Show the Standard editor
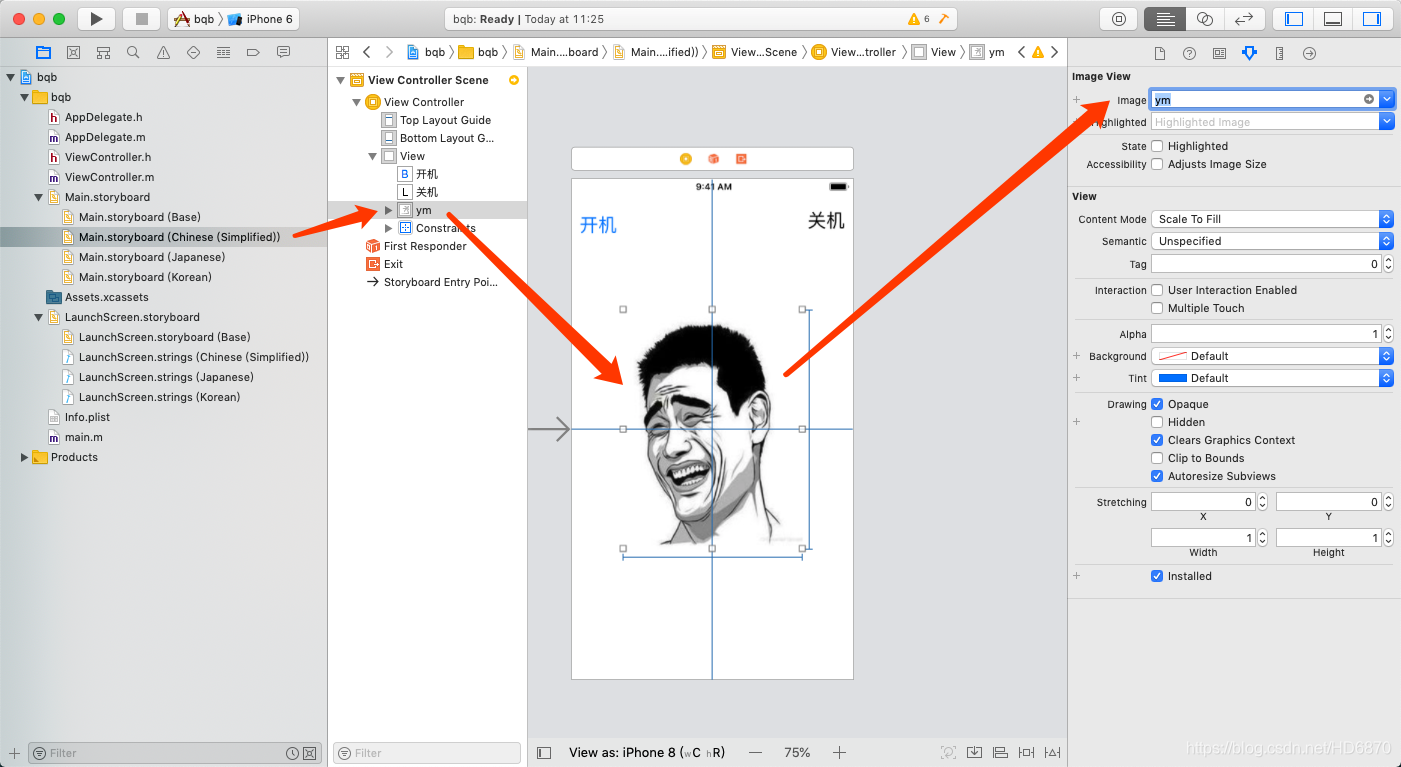This screenshot has height=767, width=1401. click(x=1166, y=18)
